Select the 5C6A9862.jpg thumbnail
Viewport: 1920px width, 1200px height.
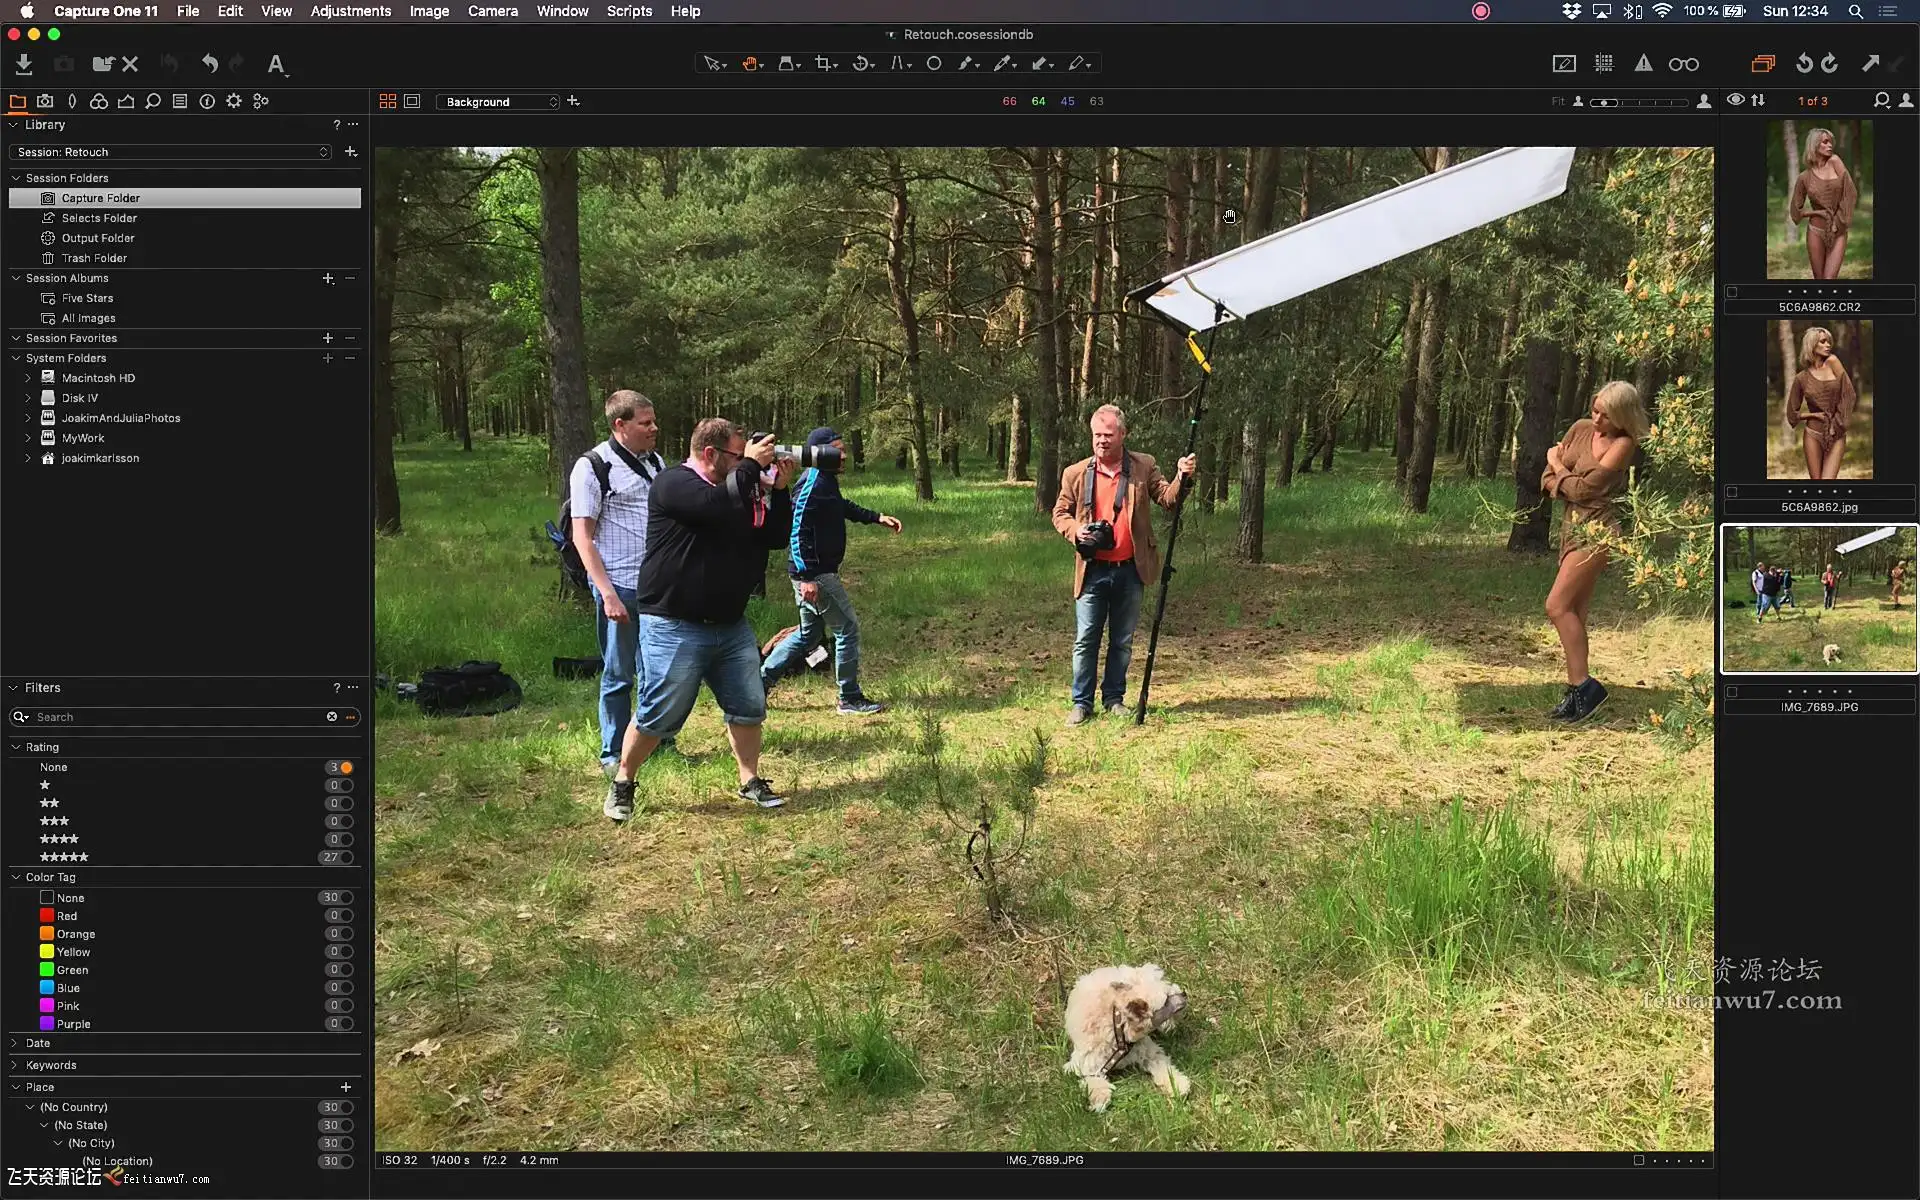(1819, 400)
